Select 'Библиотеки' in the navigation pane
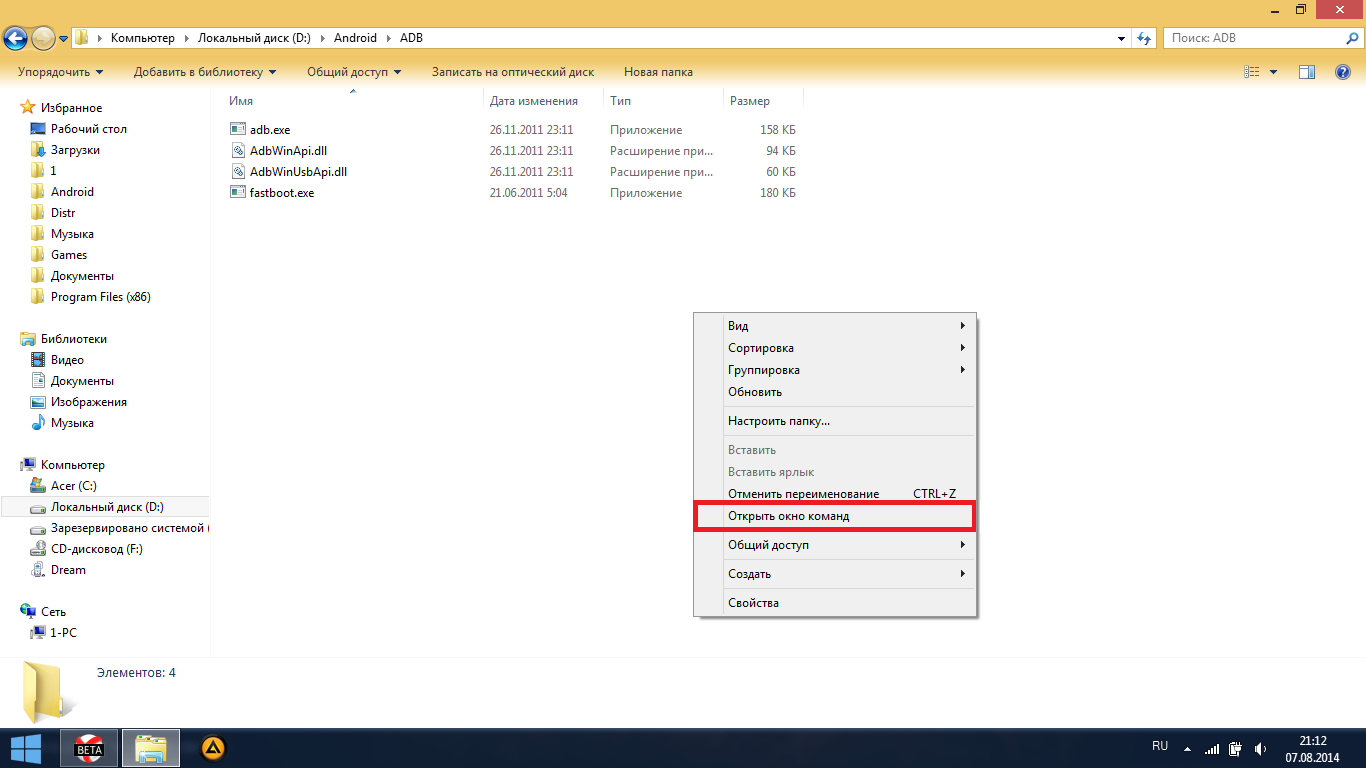The width and height of the screenshot is (1366, 768). pyautogui.click(x=74, y=338)
